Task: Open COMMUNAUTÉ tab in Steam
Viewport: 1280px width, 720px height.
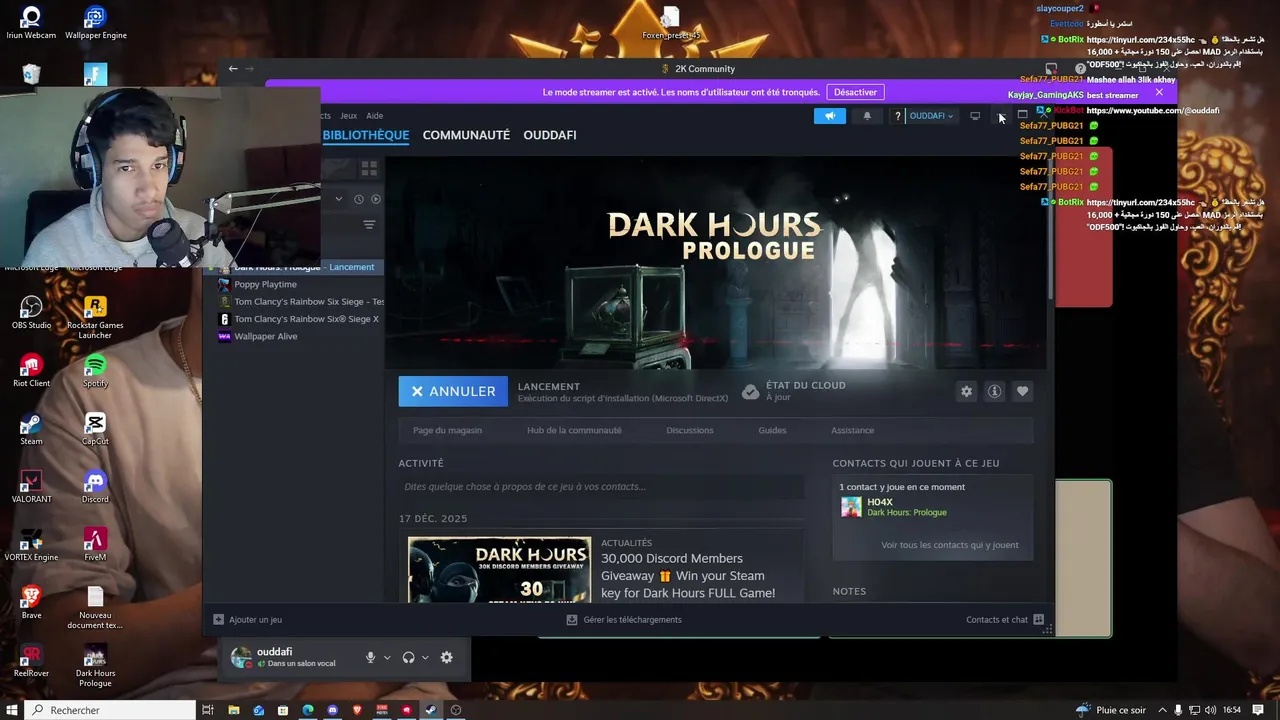Action: pos(466,135)
